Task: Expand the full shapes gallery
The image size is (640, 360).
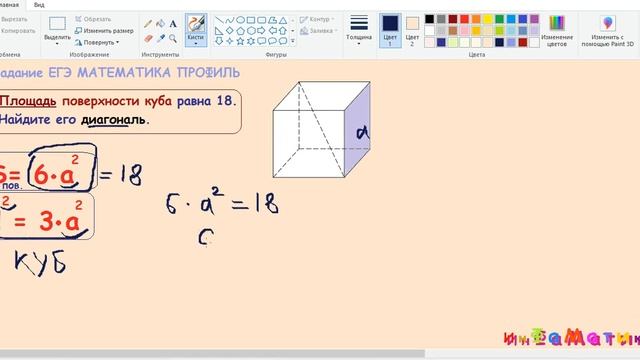Action: (x=293, y=41)
